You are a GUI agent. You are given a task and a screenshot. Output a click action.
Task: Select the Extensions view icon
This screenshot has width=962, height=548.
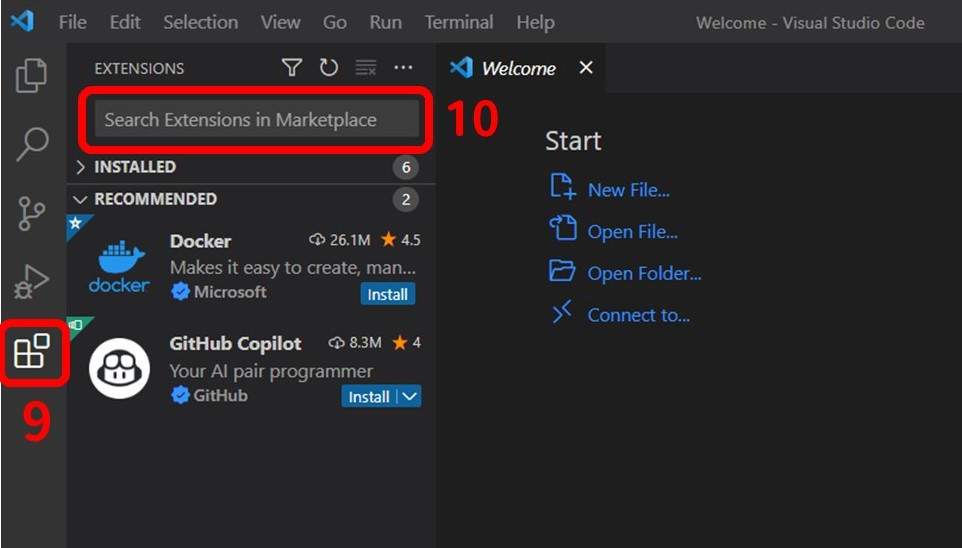pyautogui.click(x=32, y=351)
